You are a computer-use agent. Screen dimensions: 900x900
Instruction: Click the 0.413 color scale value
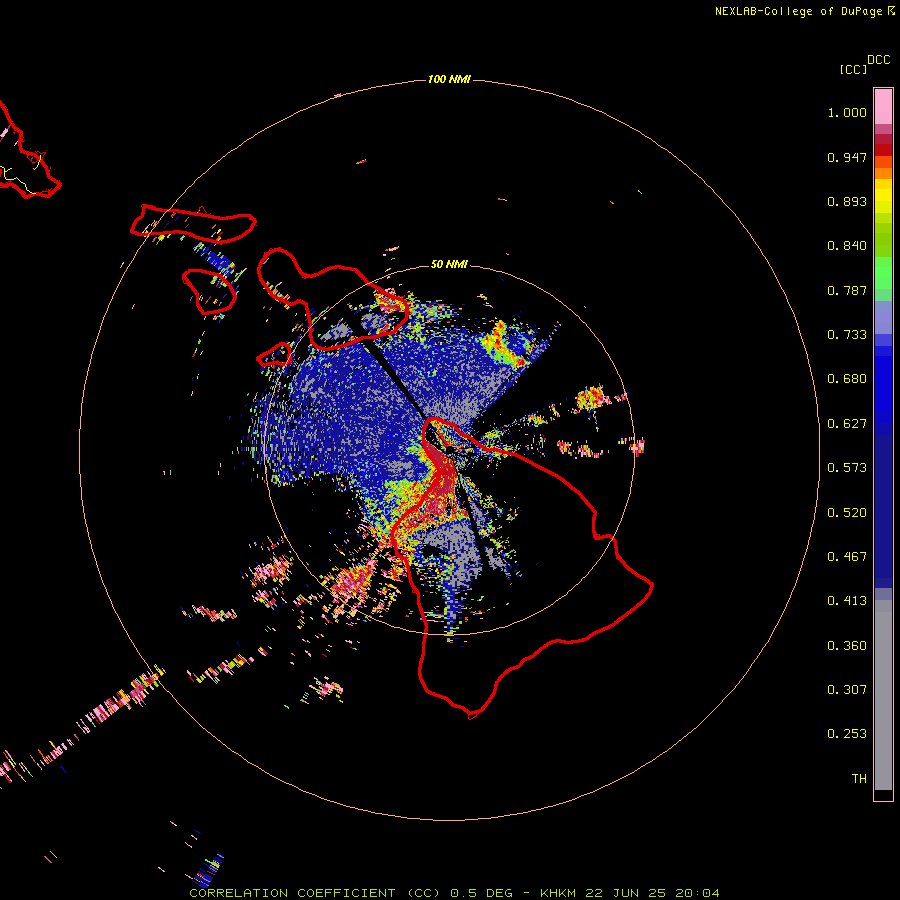pos(847,601)
